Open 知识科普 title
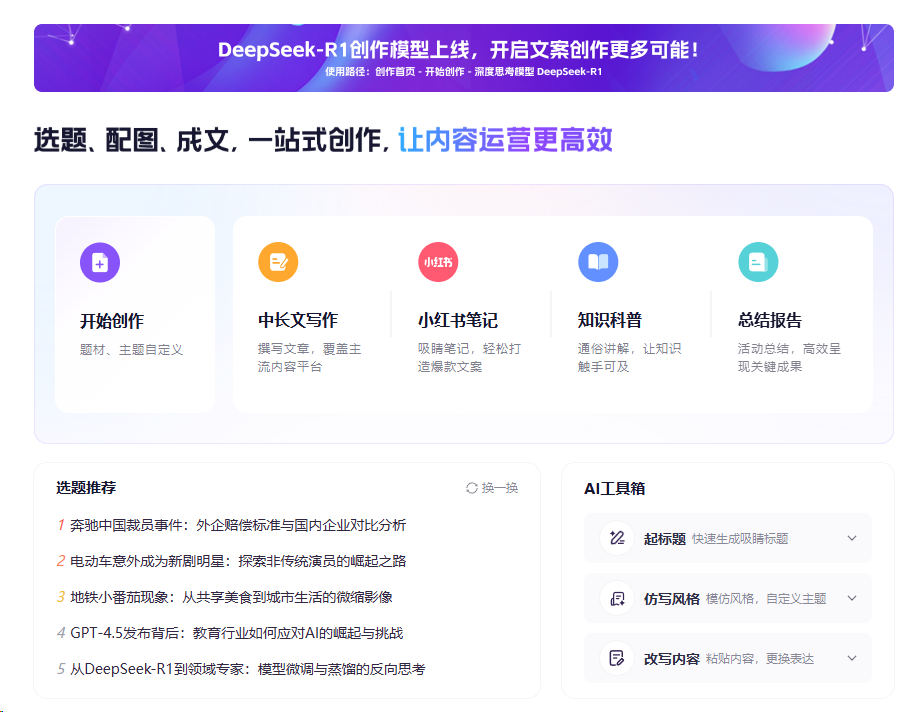Image resolution: width=916 pixels, height=712 pixels. 610,320
